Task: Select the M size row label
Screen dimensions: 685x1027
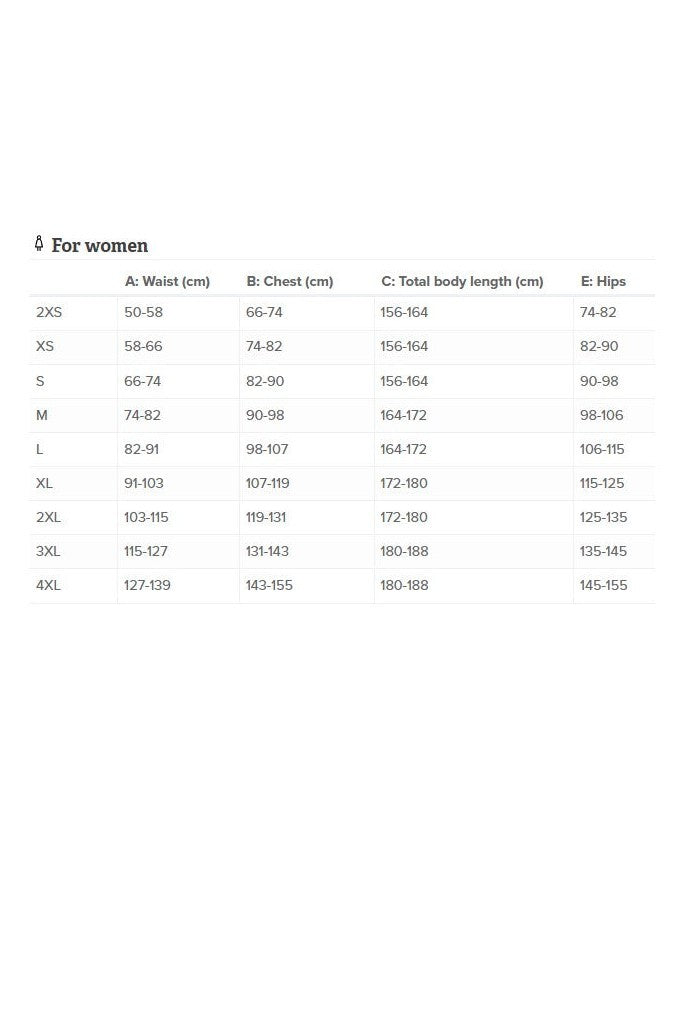Action: 42,415
